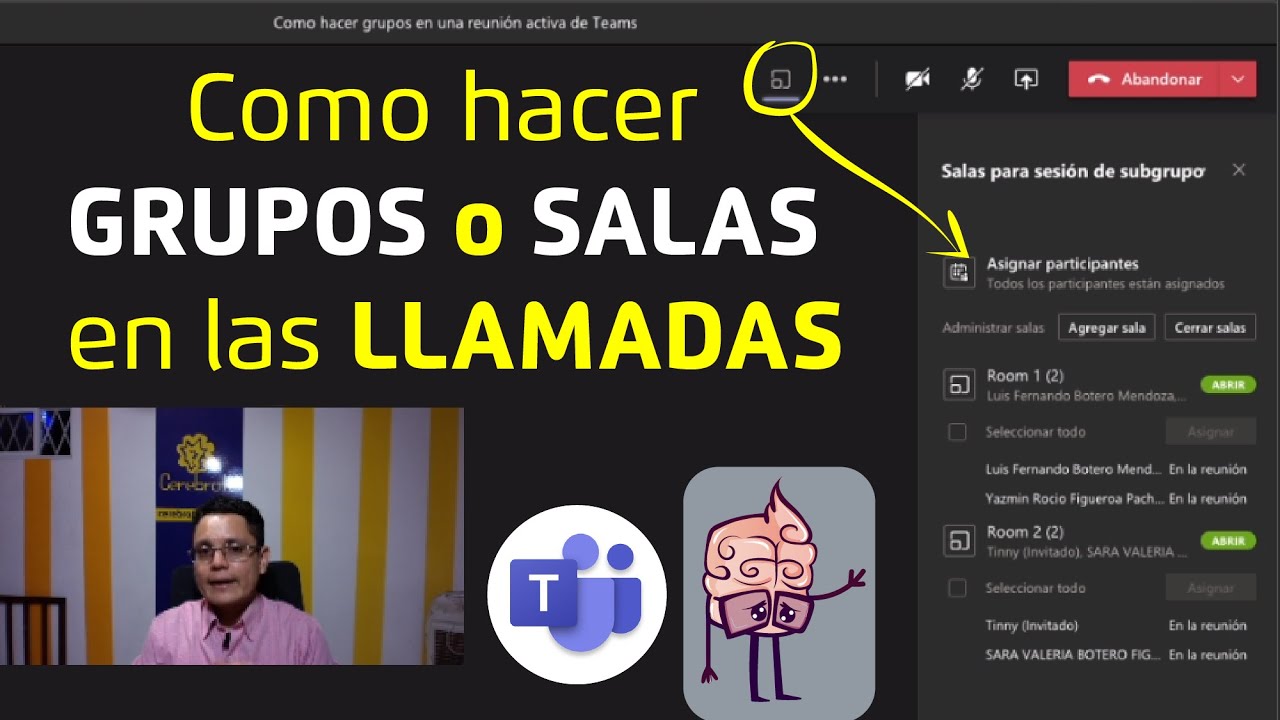Check Seleccionar todo under Room 1

[958, 432]
